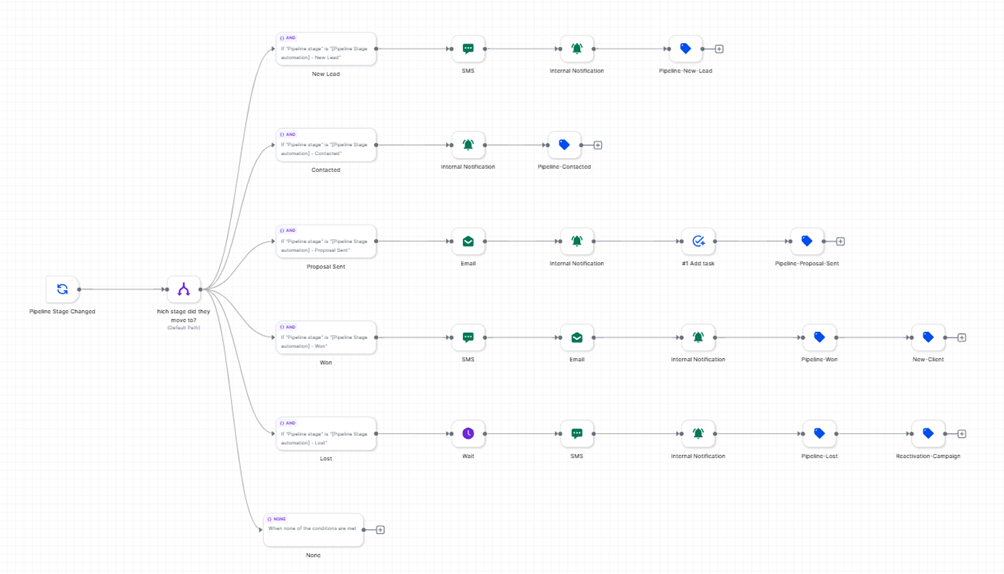Image resolution: width=1004 pixels, height=574 pixels.
Task: Click the '(Default Path)' text
Action: tap(184, 328)
